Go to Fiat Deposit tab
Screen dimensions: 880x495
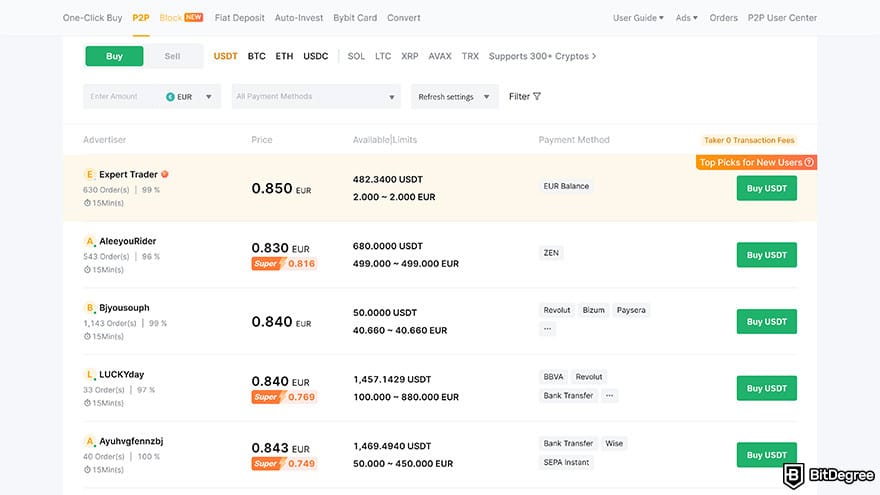(x=240, y=18)
